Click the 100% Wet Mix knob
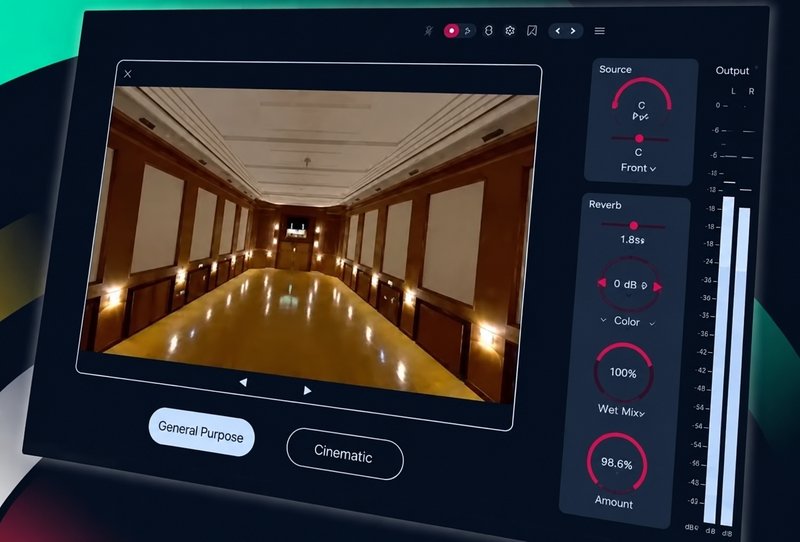800x542 pixels. pyautogui.click(x=623, y=373)
